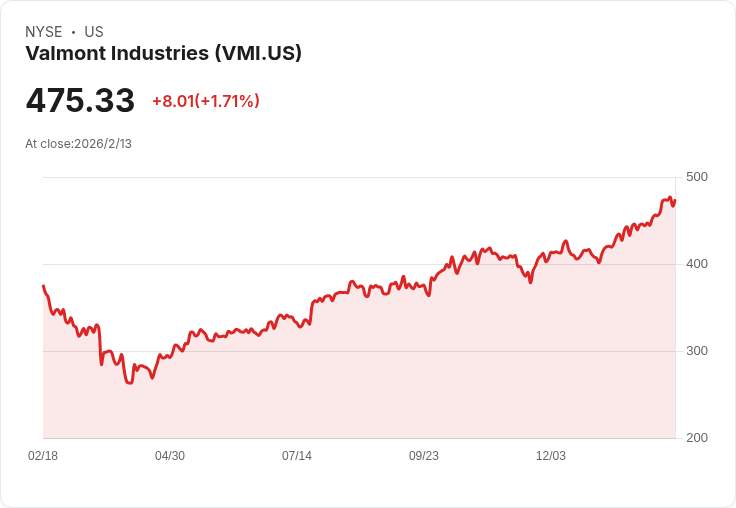Screen dimensions: 736x508
Task: Select the 07/14 date on x-axis
Action: (297, 456)
